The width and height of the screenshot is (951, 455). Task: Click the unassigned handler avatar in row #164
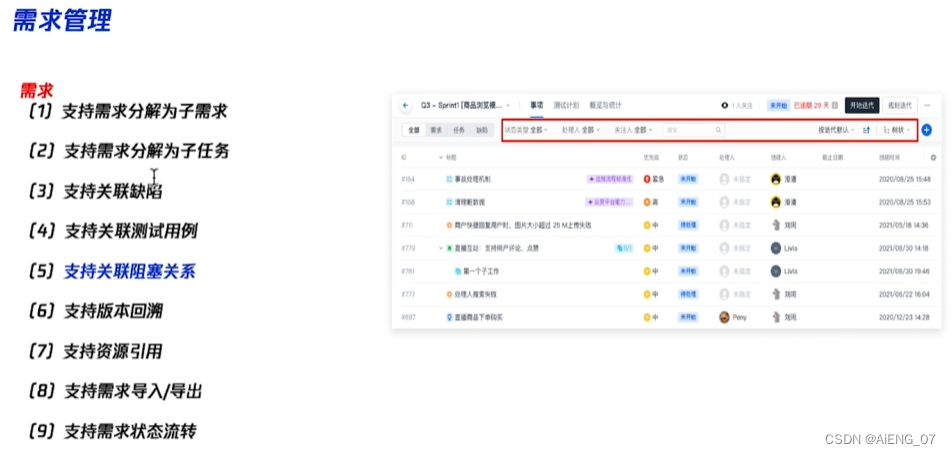click(x=724, y=179)
